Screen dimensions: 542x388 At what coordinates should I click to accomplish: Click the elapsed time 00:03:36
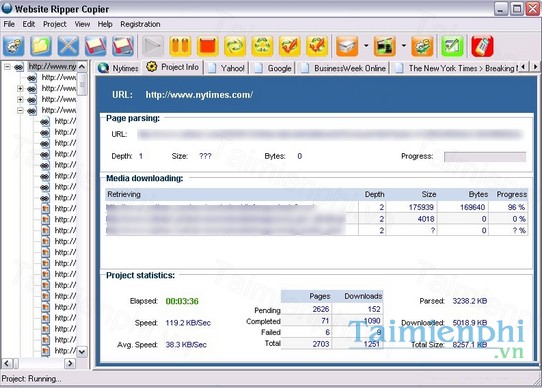(182, 301)
